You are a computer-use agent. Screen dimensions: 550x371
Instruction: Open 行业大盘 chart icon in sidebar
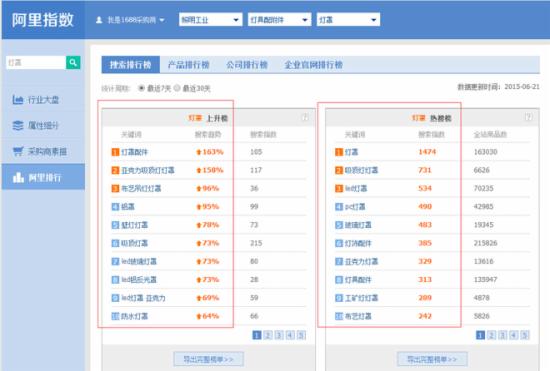tap(18, 100)
